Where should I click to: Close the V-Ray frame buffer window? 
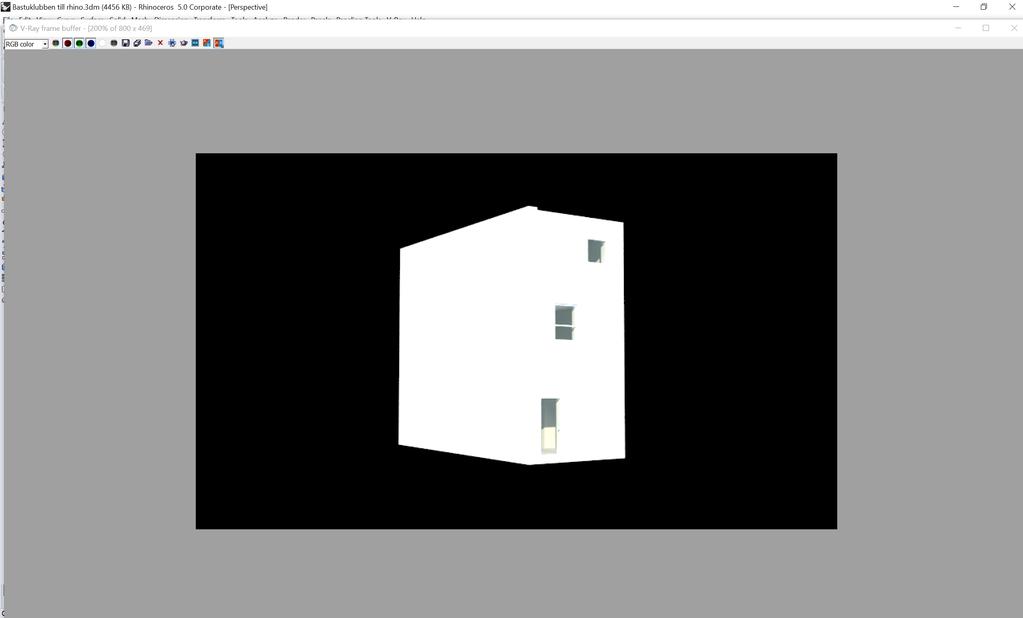click(x=1013, y=28)
